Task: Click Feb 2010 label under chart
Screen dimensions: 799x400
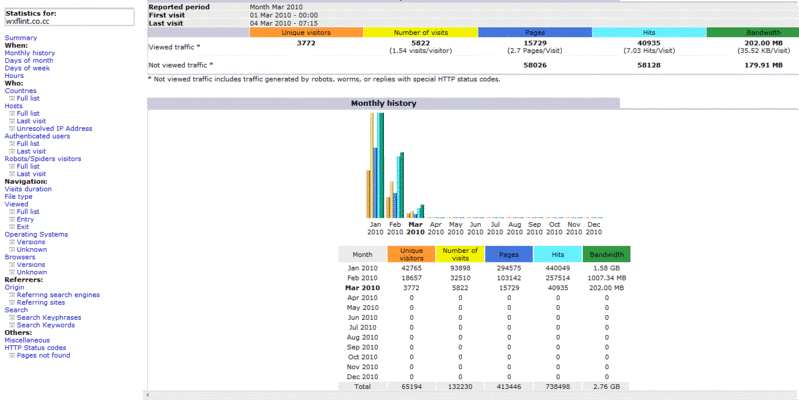Action: [x=395, y=228]
